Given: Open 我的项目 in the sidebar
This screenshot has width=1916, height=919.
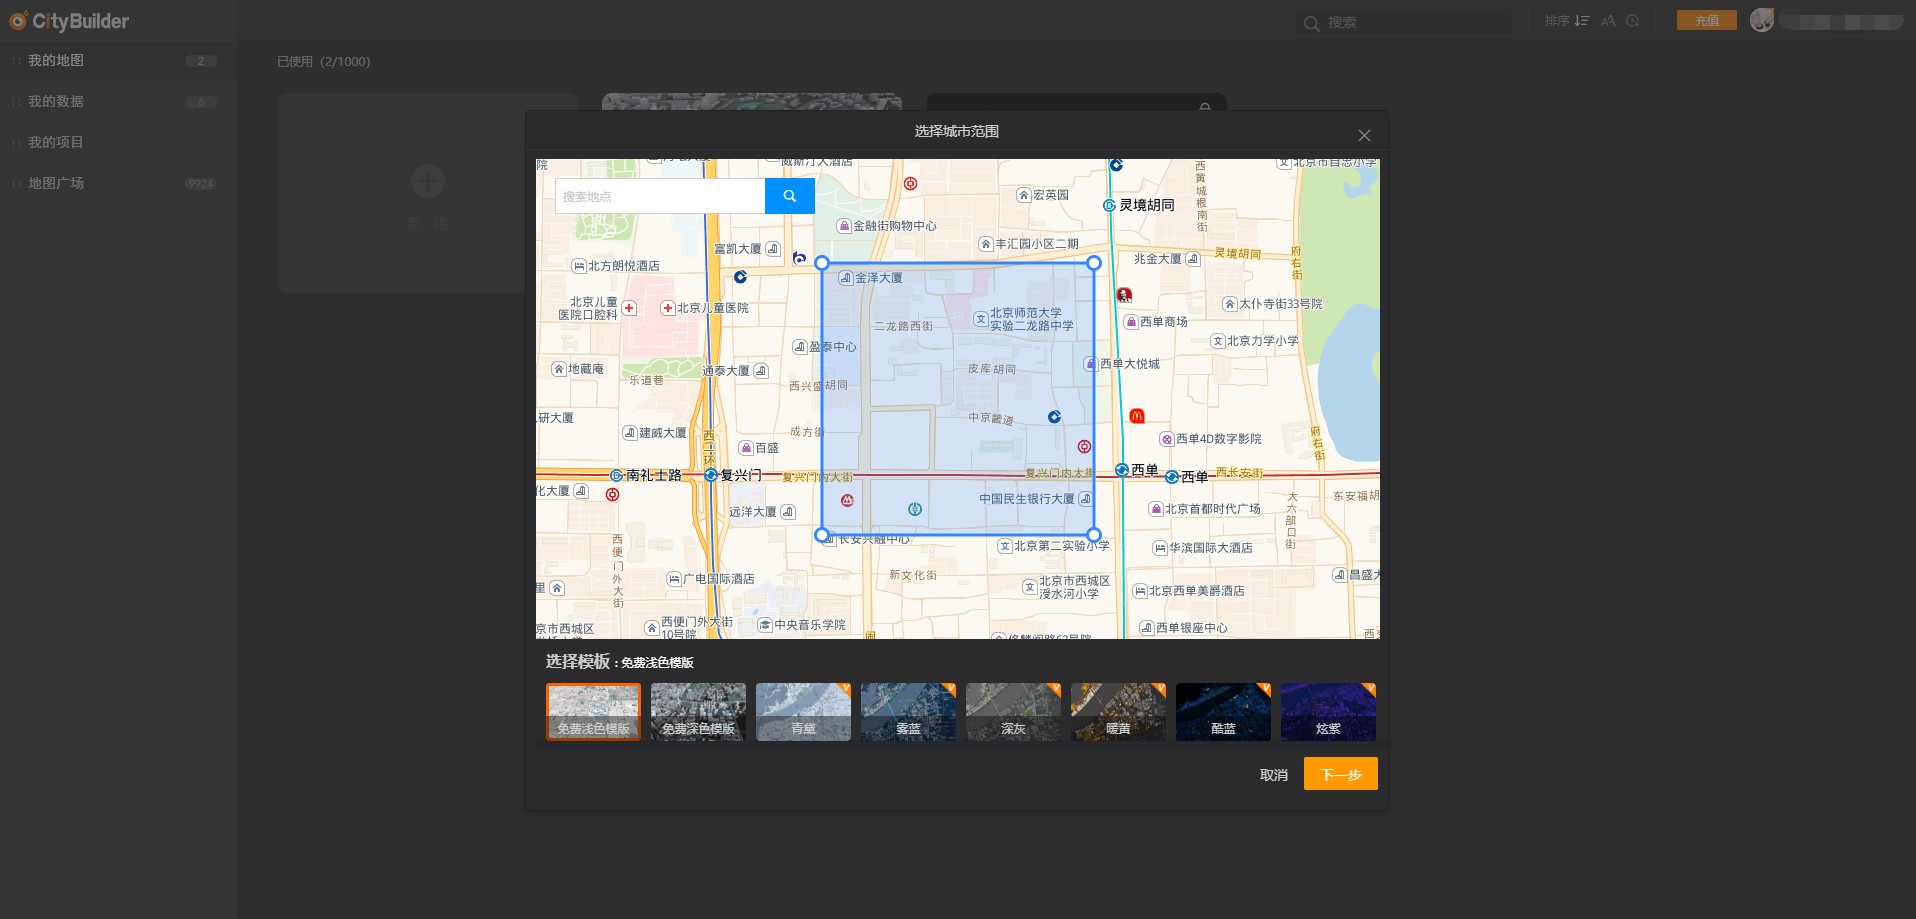Looking at the screenshot, I should click(118, 142).
